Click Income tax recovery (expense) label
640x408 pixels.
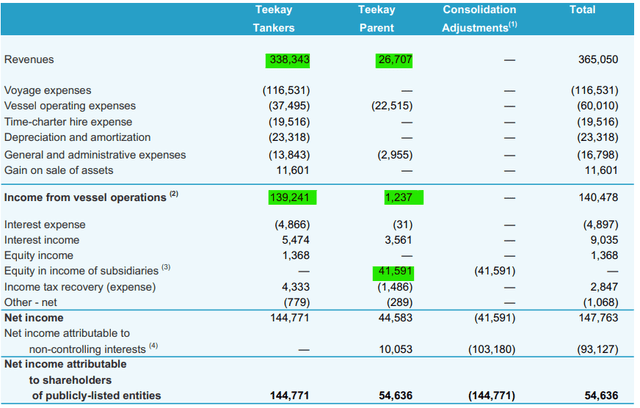80,287
